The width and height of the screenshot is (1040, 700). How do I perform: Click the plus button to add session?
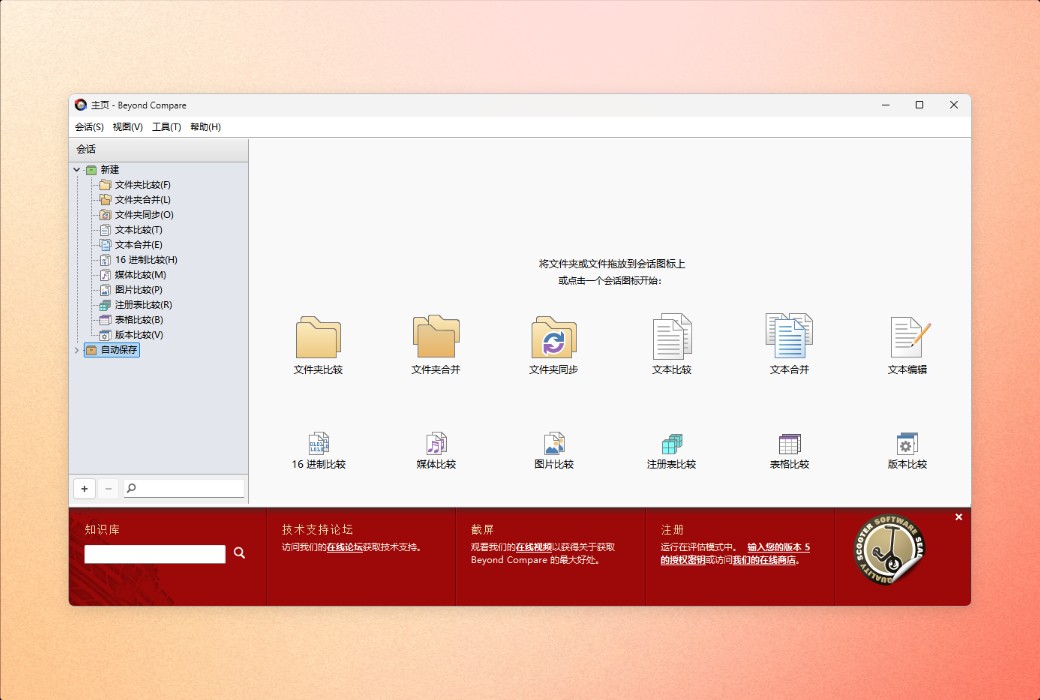[x=84, y=489]
